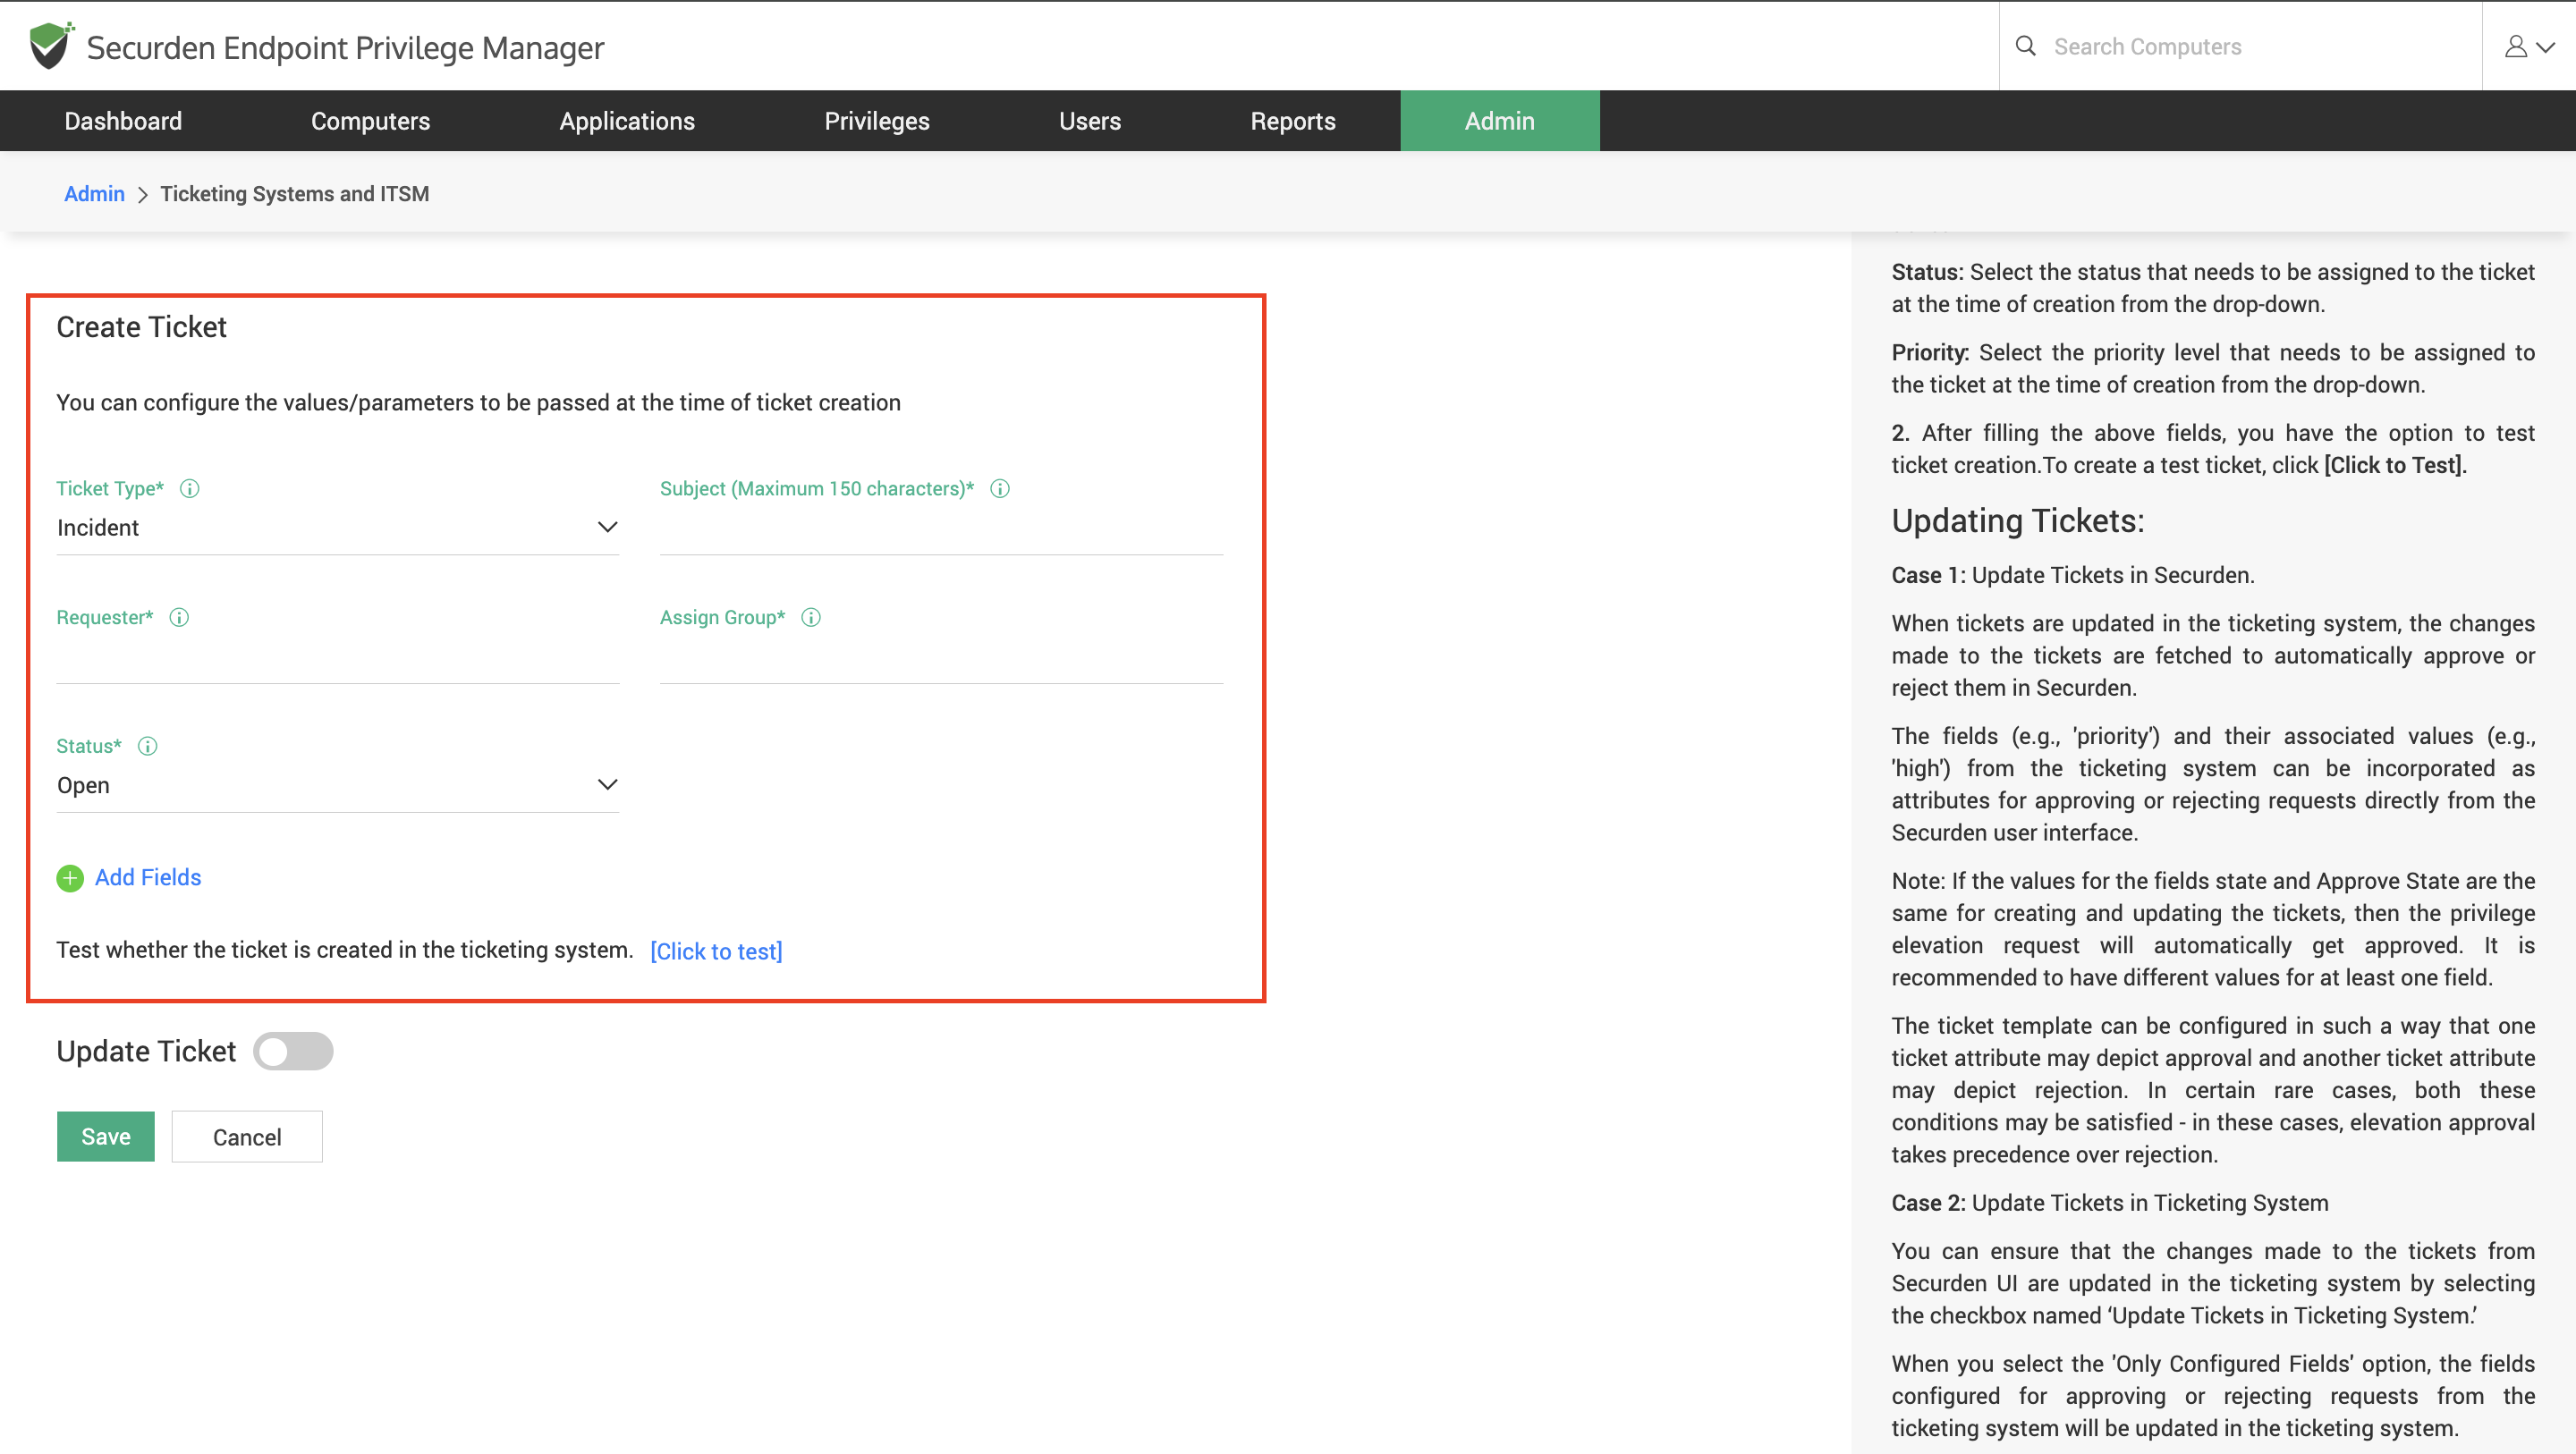Click the Requester input field
The height and width of the screenshot is (1454, 2576).
click(x=338, y=658)
